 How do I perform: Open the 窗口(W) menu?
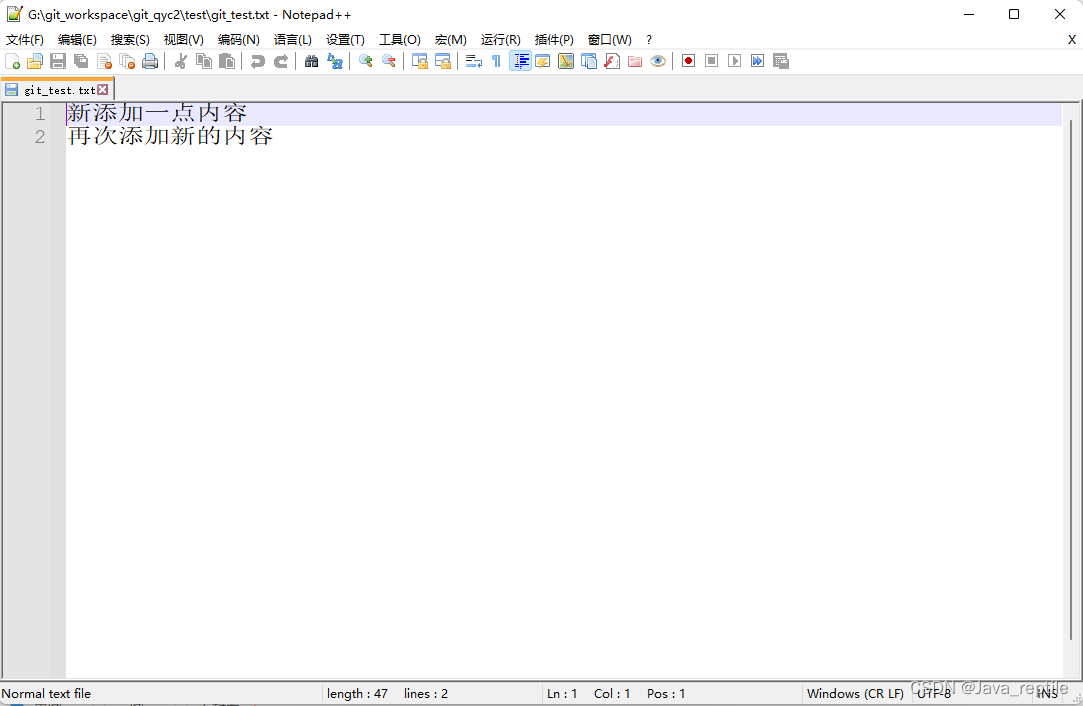610,40
